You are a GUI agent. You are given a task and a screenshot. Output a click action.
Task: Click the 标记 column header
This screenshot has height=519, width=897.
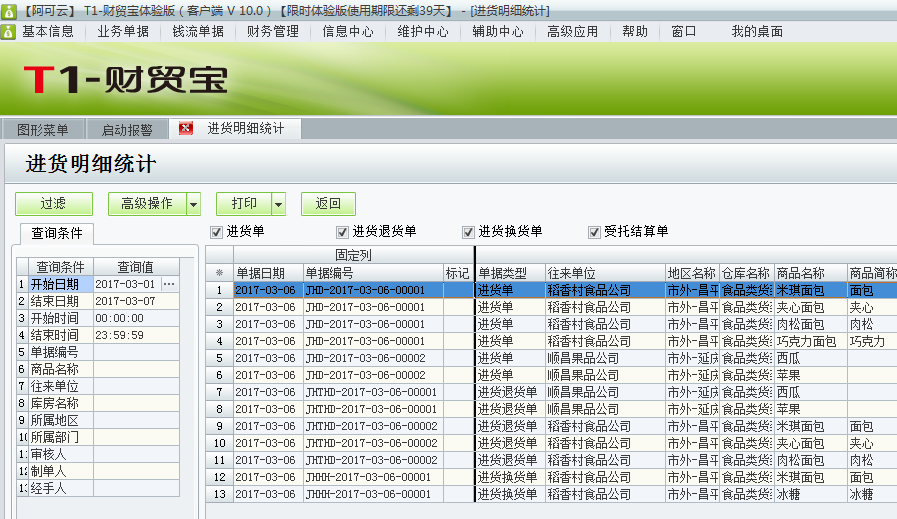click(458, 273)
